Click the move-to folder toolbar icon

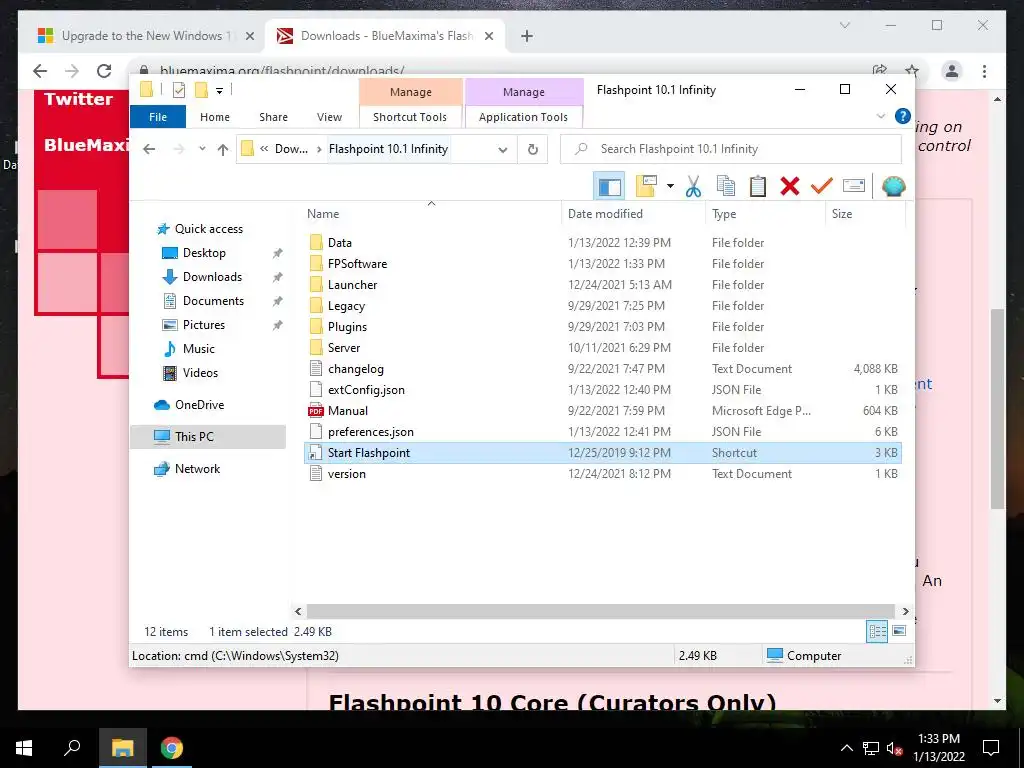tap(646, 187)
